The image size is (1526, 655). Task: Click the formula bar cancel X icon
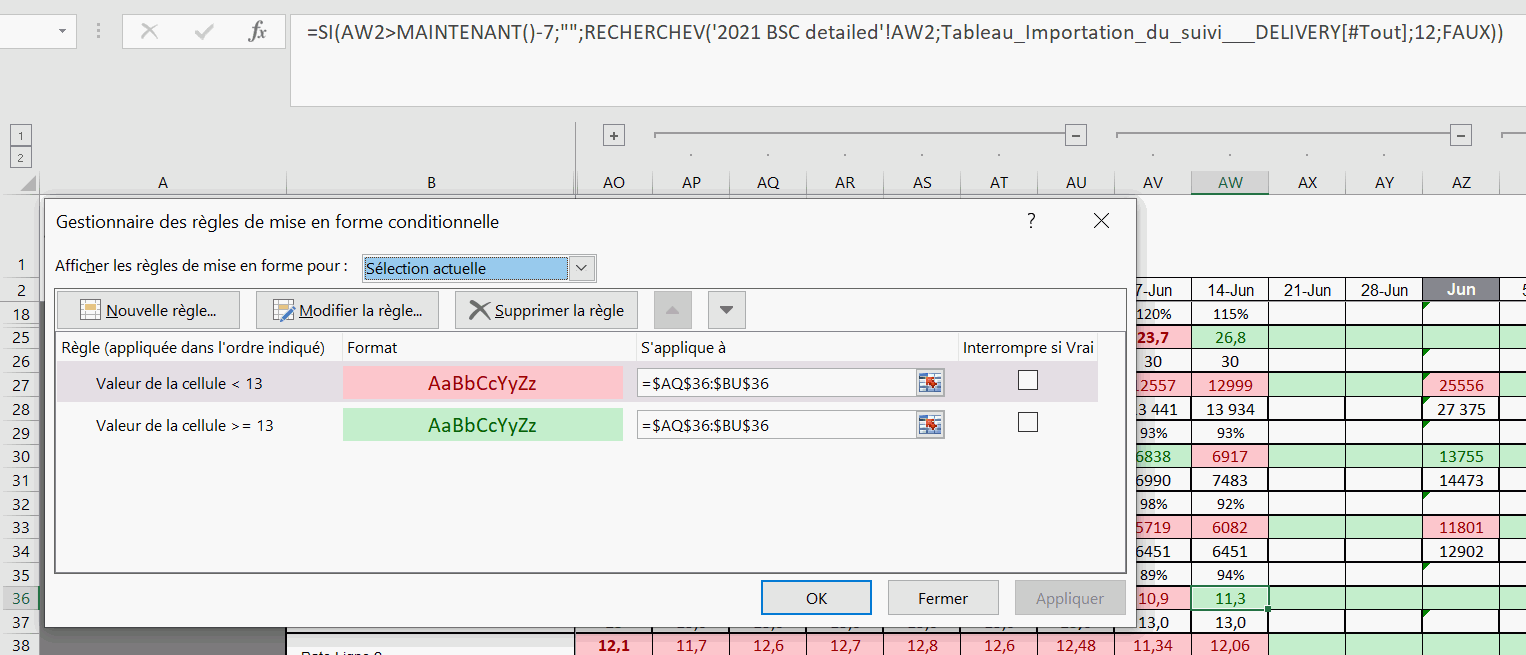point(150,32)
